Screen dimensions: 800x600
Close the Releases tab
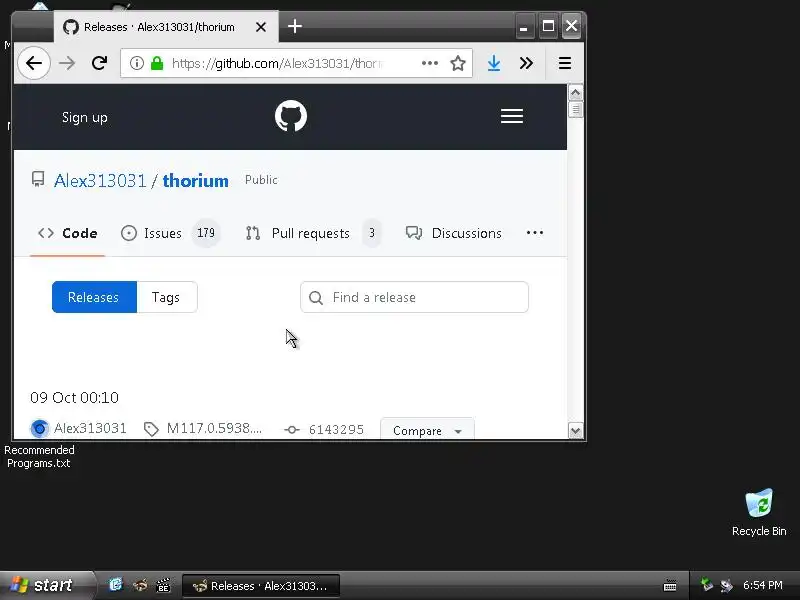pos(261,27)
